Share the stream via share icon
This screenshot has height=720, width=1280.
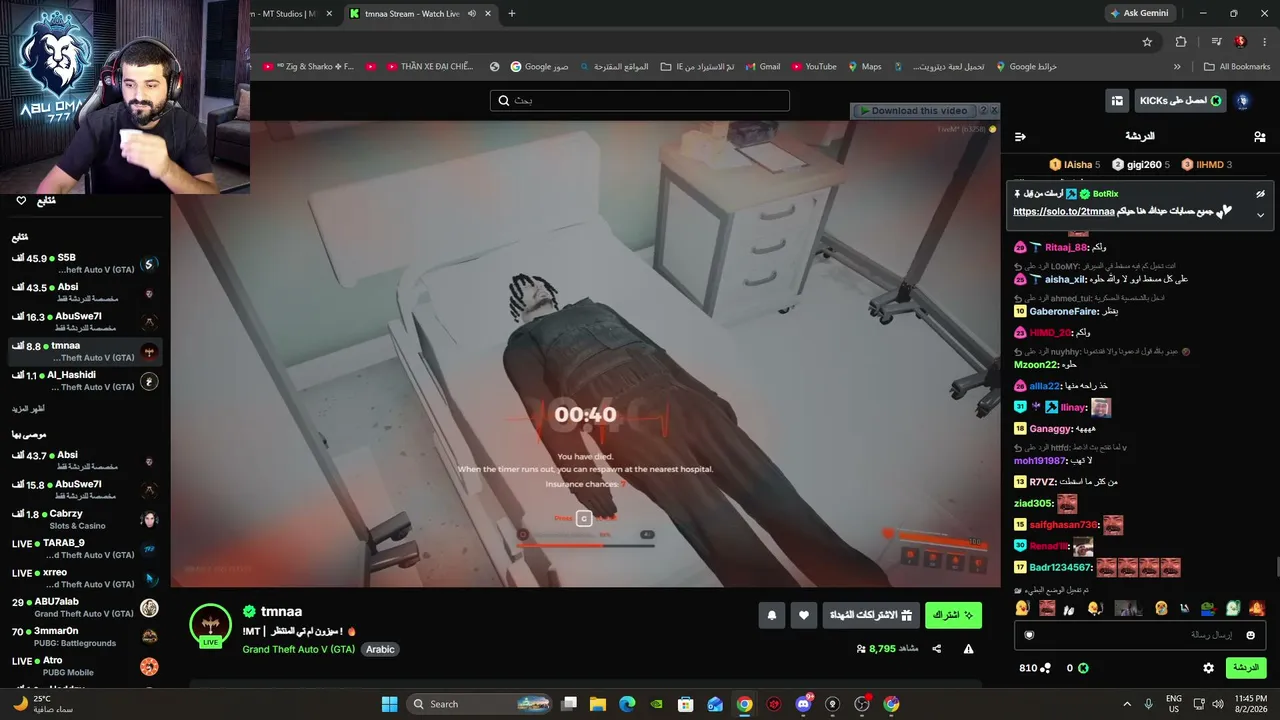936,649
